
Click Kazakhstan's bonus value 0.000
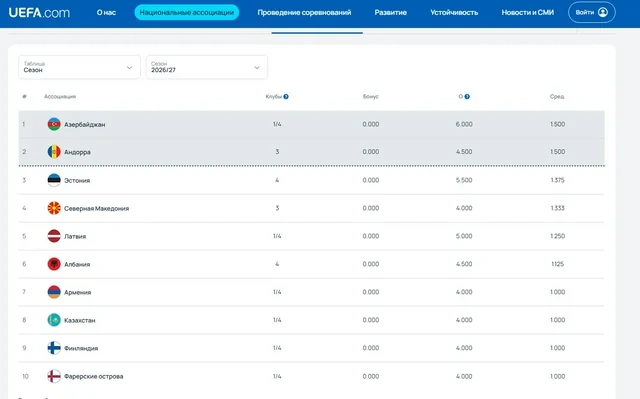(371, 320)
